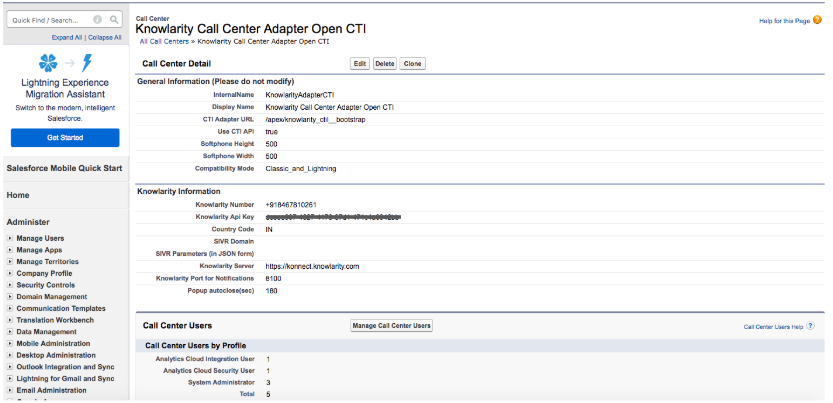Click the Administer section heading
The image size is (833, 403).
pyautogui.click(x=28, y=222)
